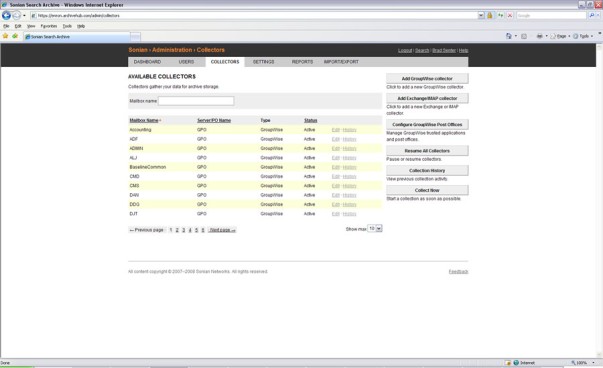603x368 pixels.
Task: Go to page 3 of collectors
Action: click(x=183, y=230)
